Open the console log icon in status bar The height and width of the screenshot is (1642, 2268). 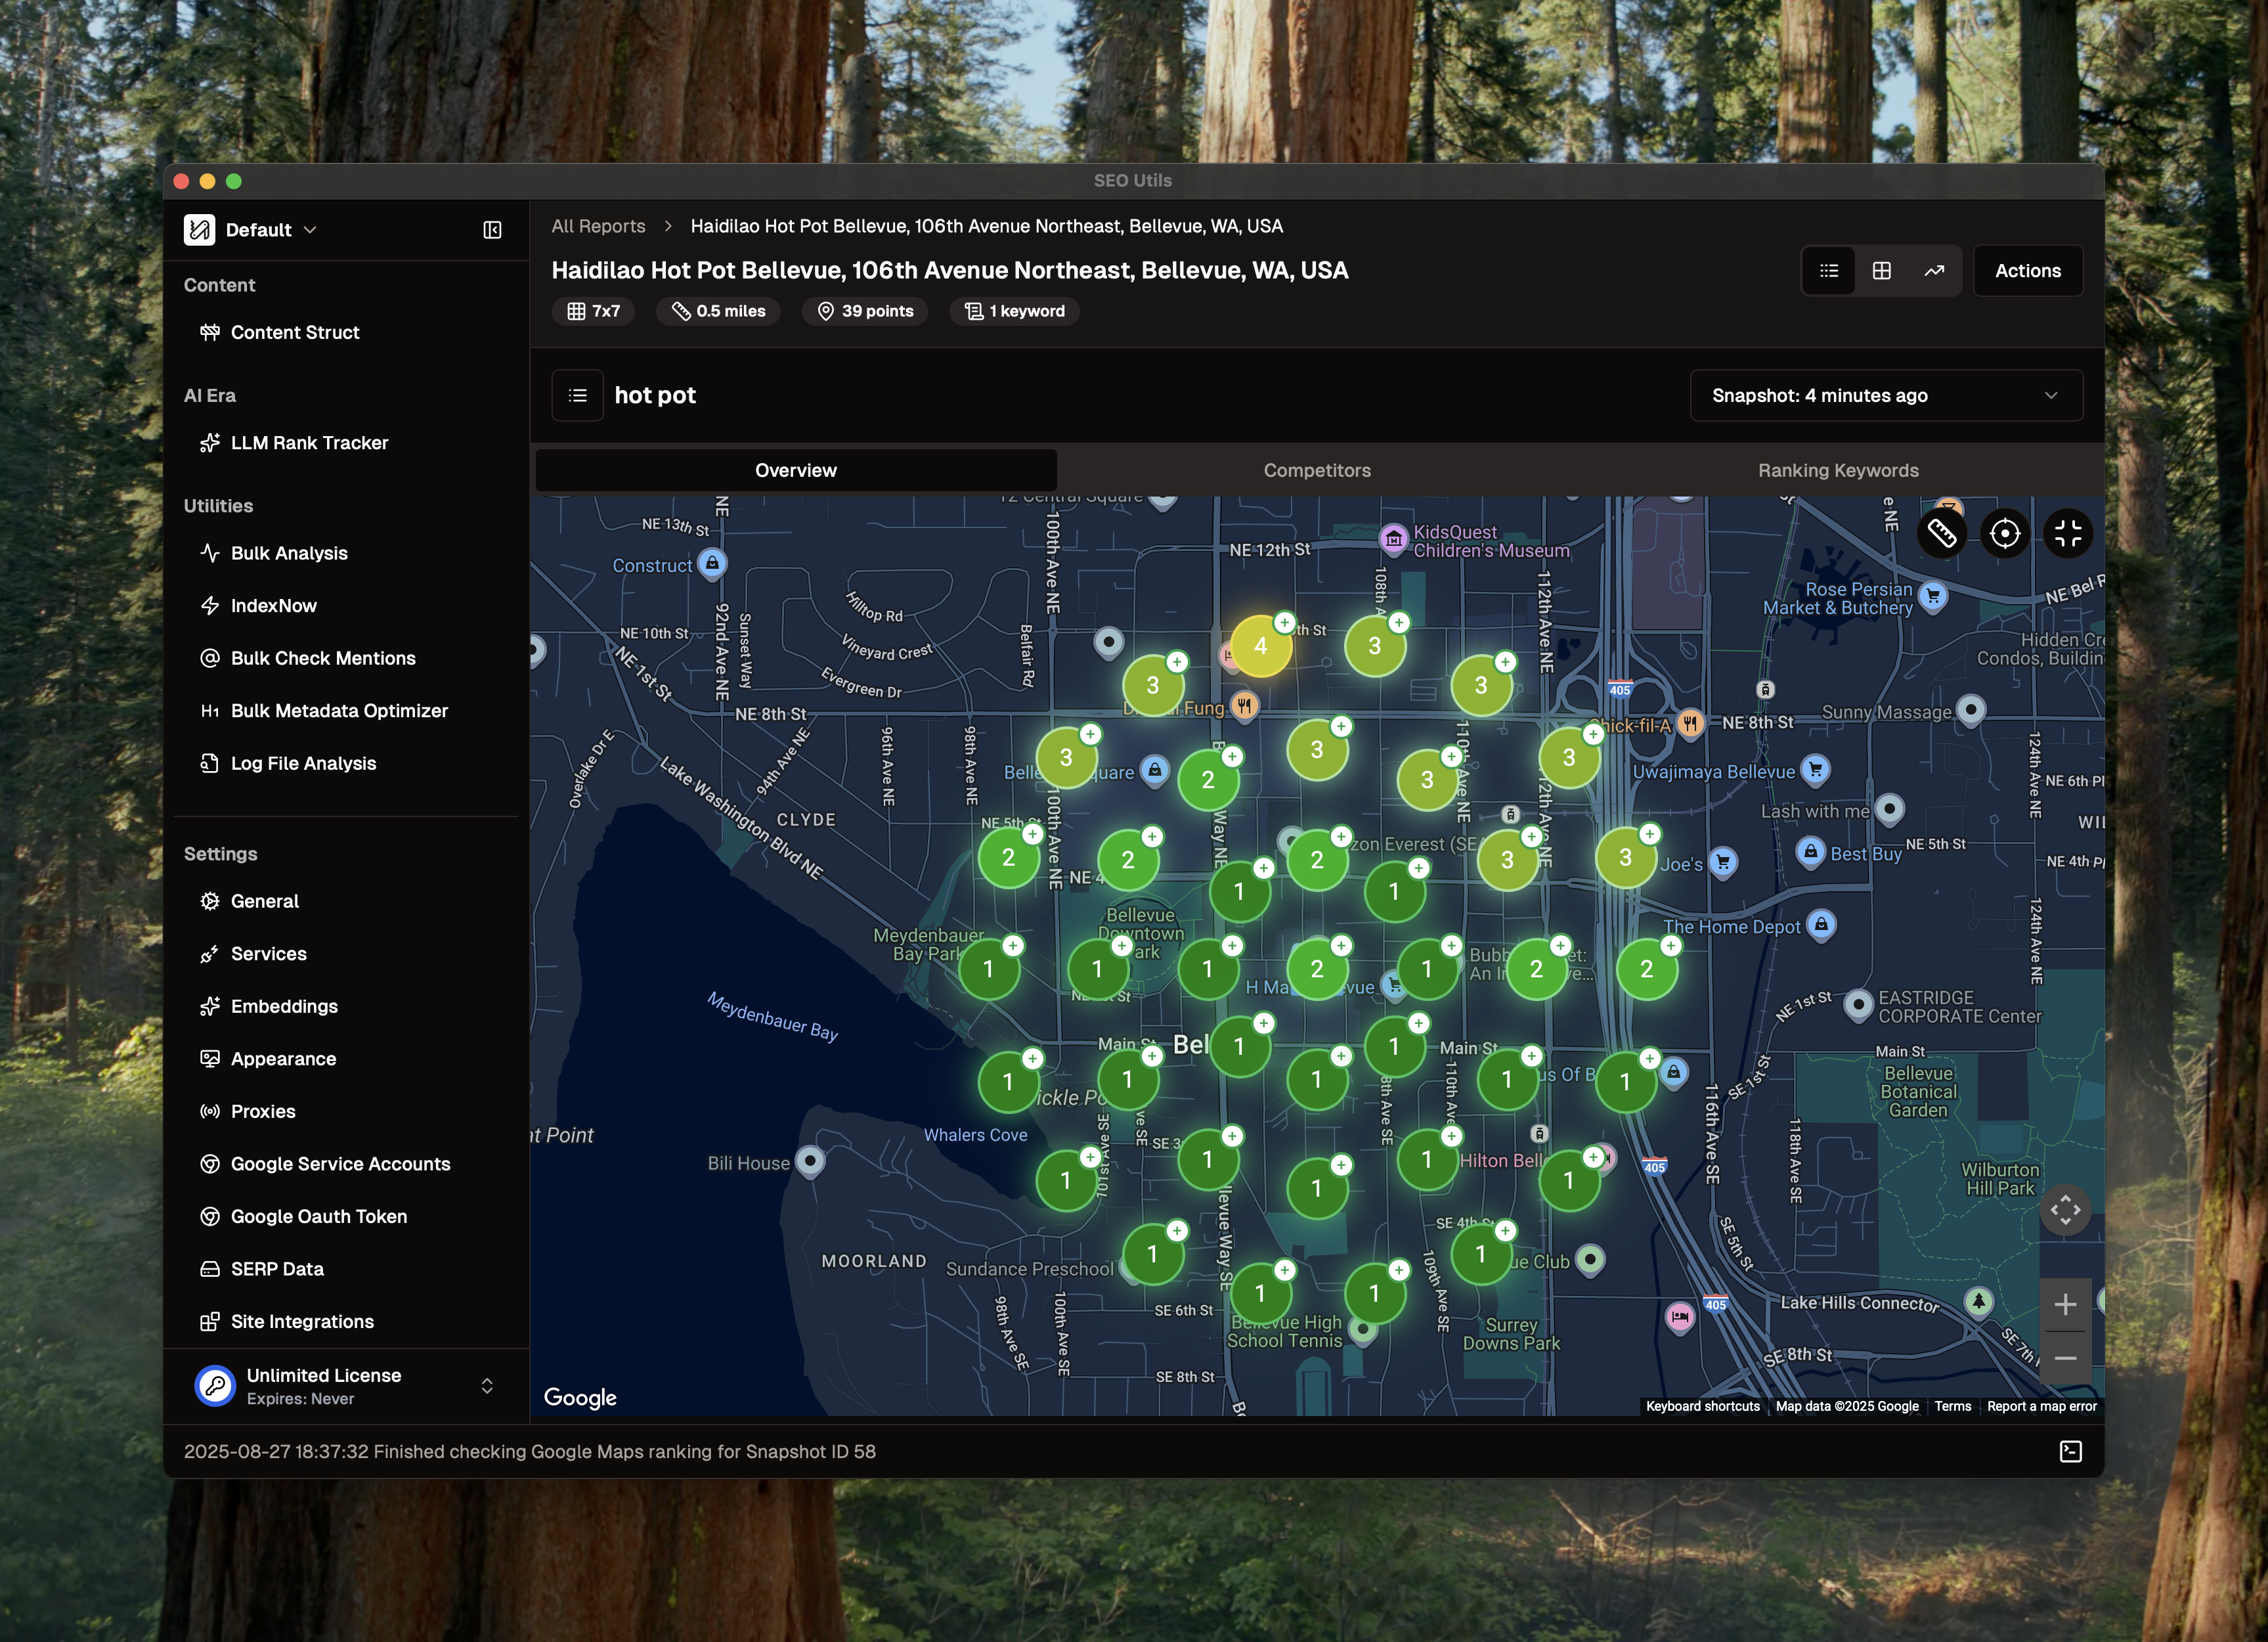click(x=2070, y=1451)
